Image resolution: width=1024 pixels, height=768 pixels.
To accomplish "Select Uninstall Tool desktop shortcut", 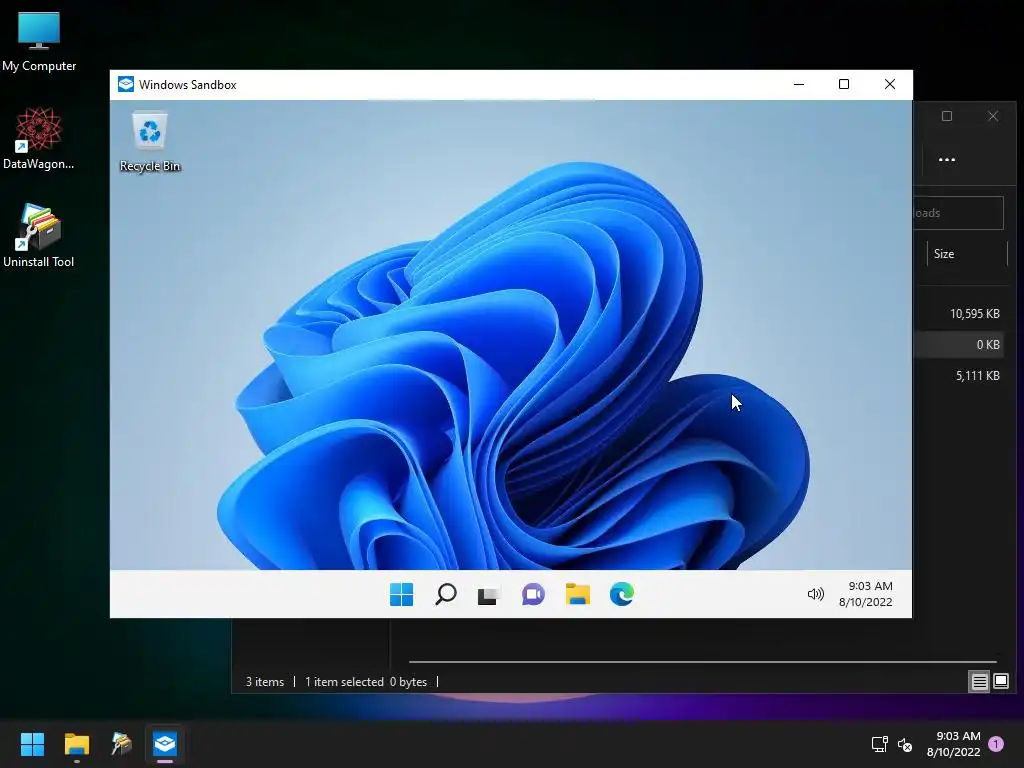I will point(39,236).
